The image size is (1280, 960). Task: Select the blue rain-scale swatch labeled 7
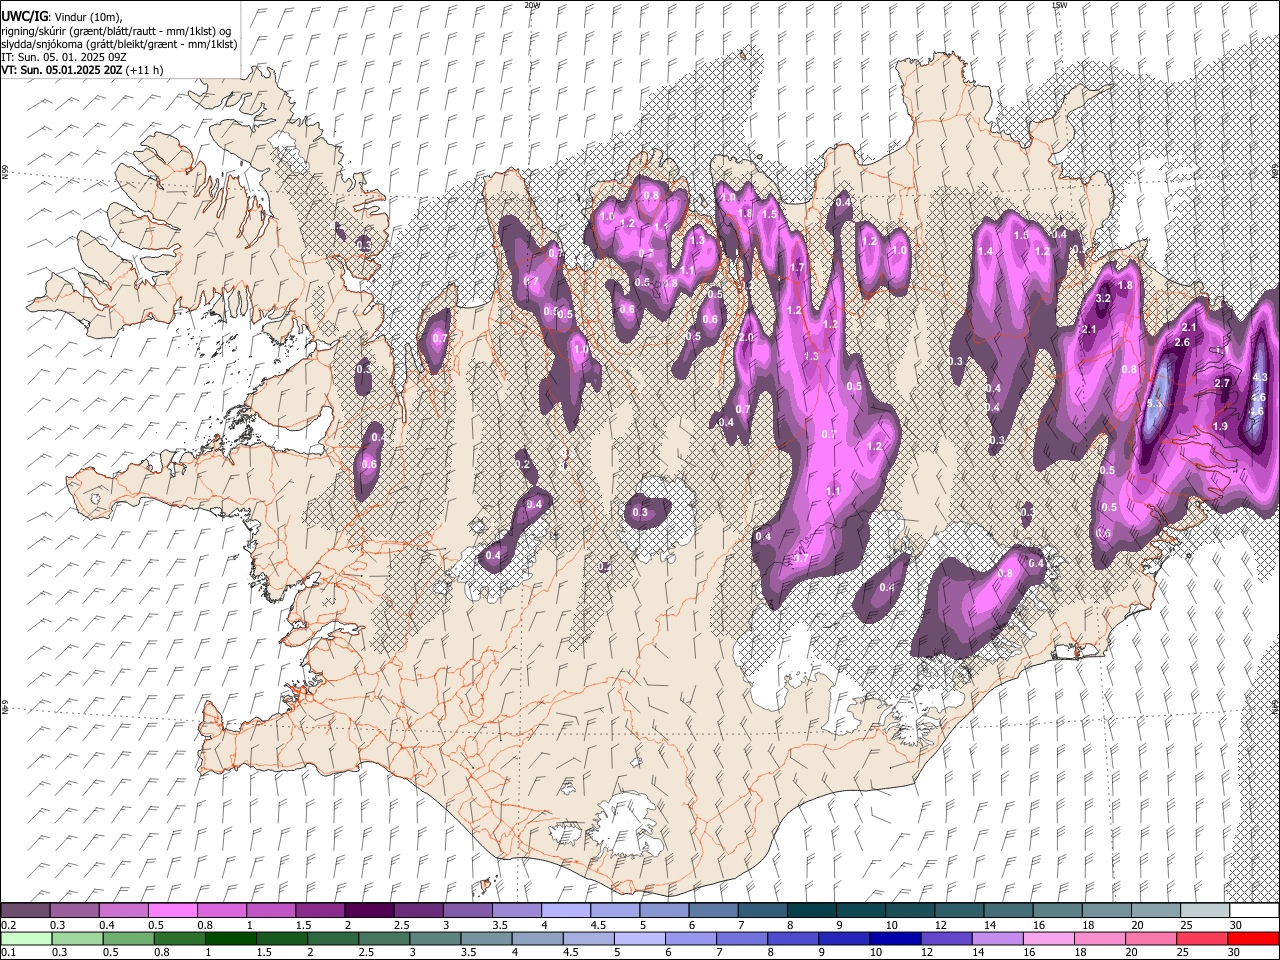coord(742,938)
